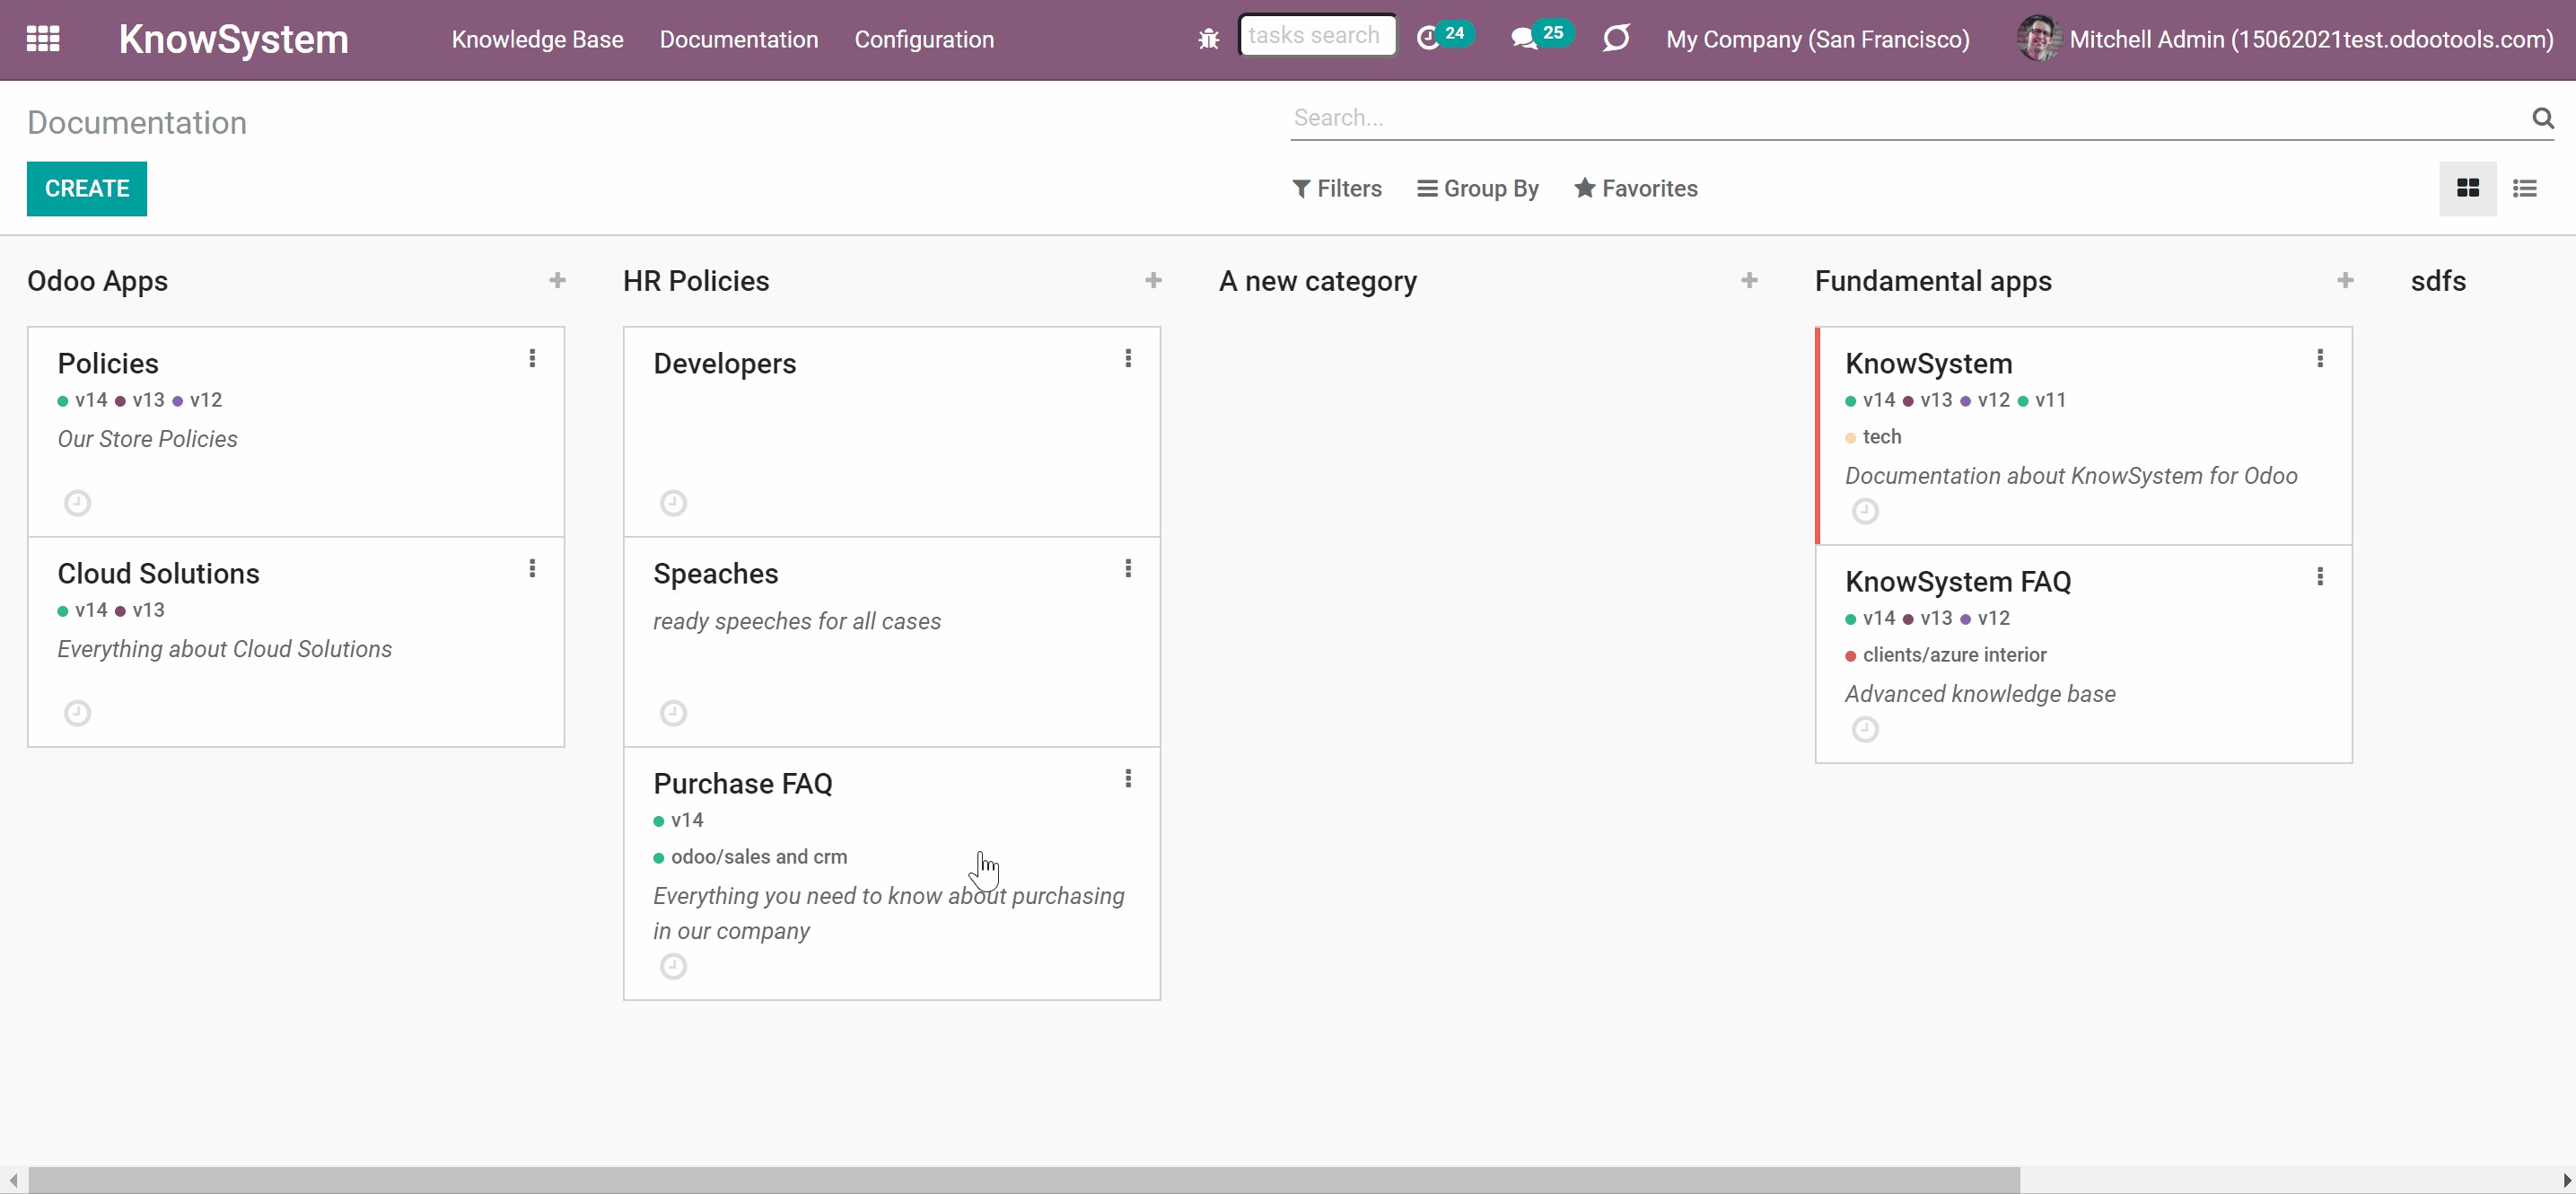Click the KnowSystem app brand
2576x1194 pixels.
[x=234, y=39]
